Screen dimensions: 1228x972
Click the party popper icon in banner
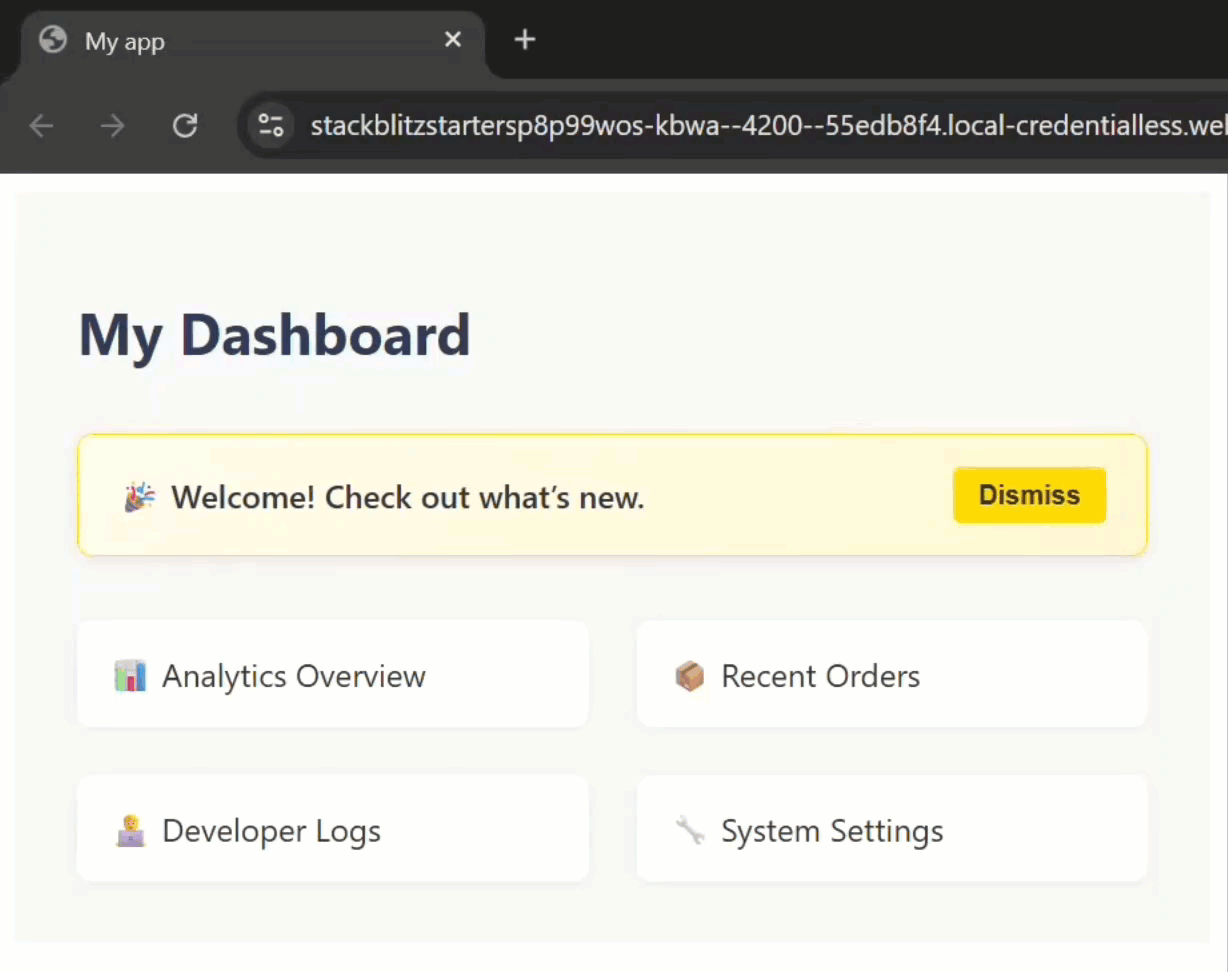click(139, 497)
